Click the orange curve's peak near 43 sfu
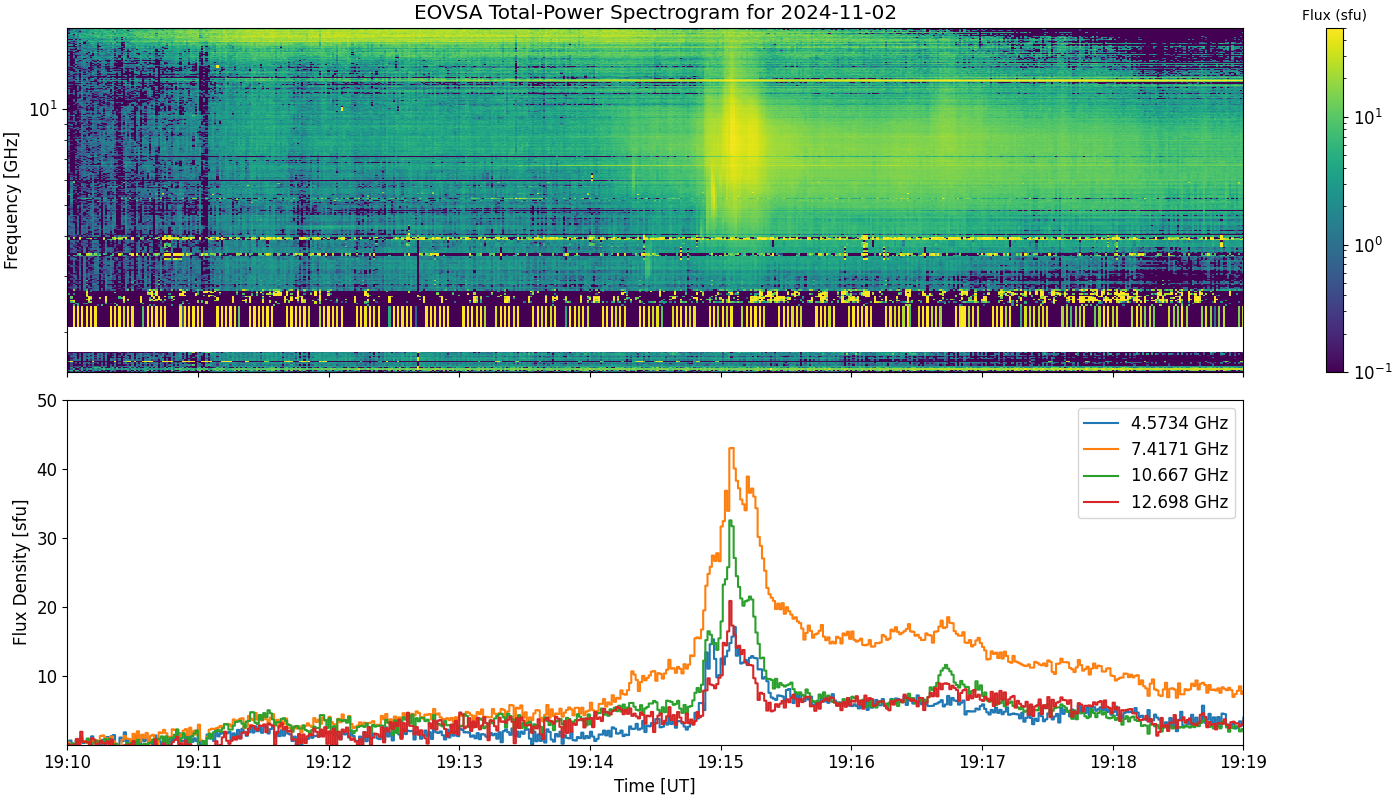This screenshot has width=1400, height=800. click(732, 449)
